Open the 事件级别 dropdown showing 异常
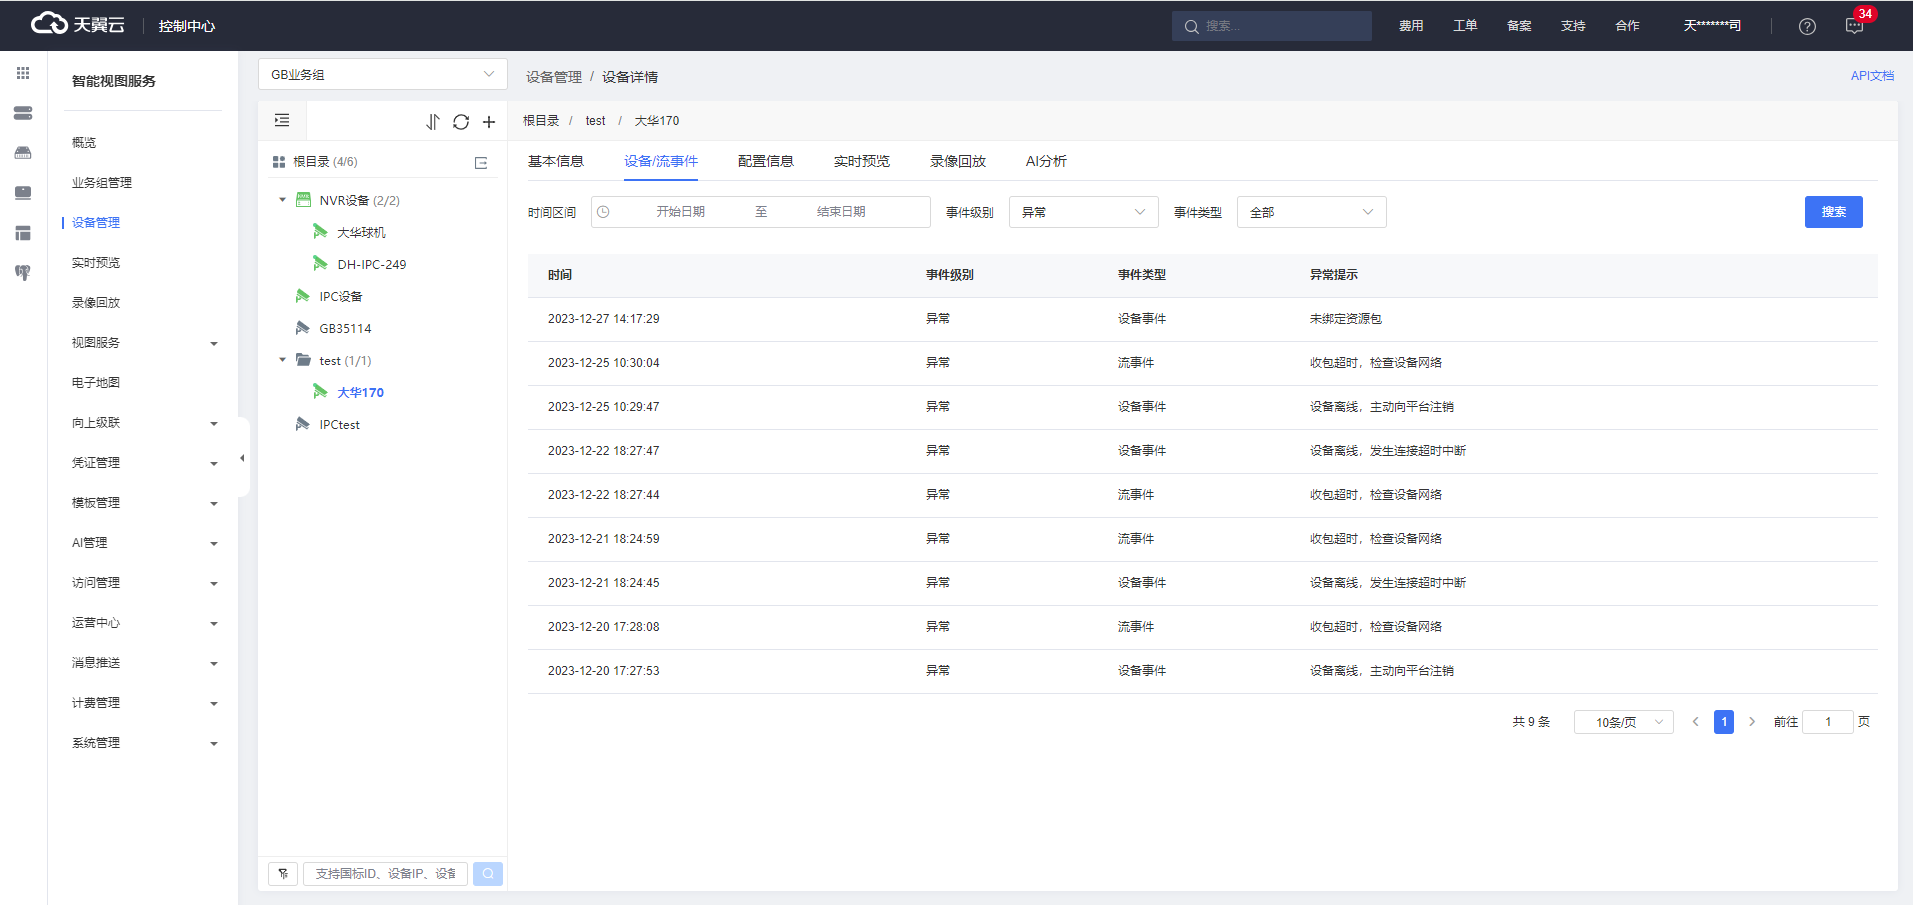Viewport: 1913px width, 905px height. click(x=1083, y=212)
